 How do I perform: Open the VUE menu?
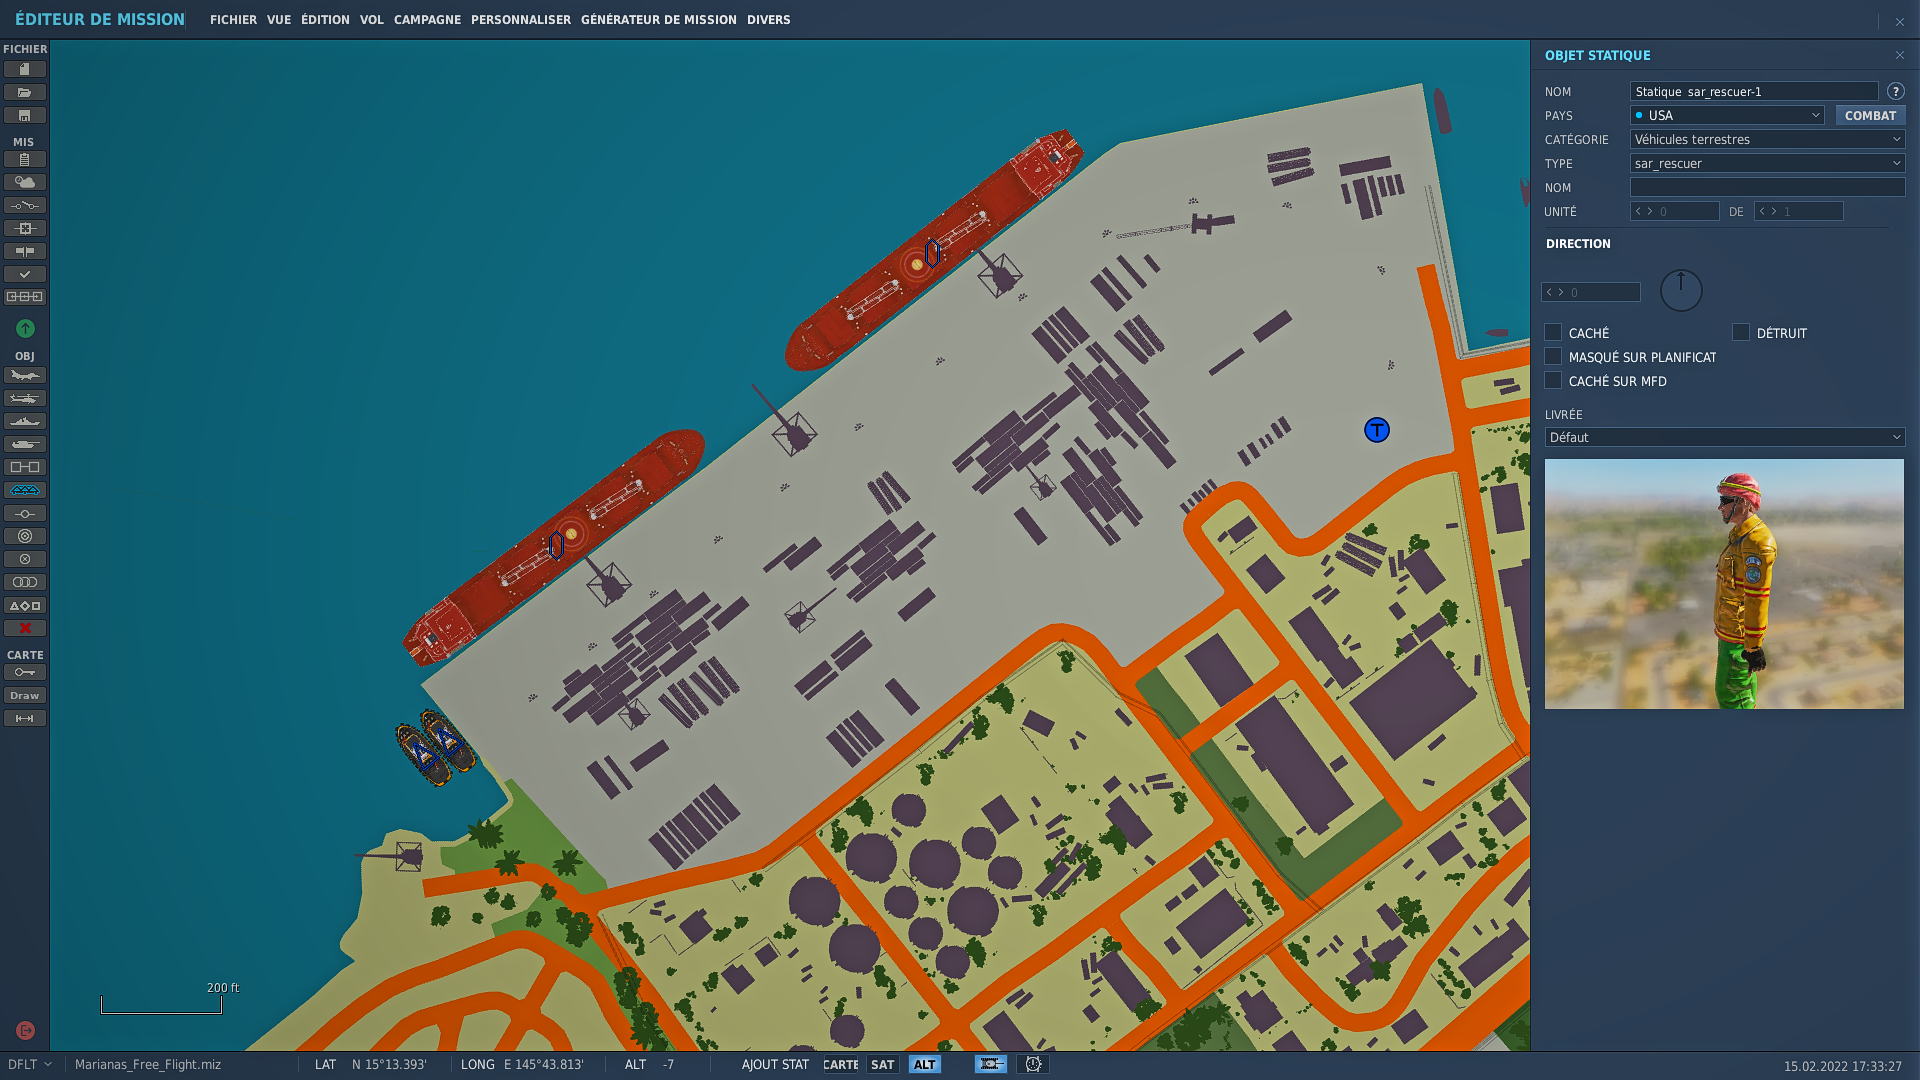tap(279, 19)
